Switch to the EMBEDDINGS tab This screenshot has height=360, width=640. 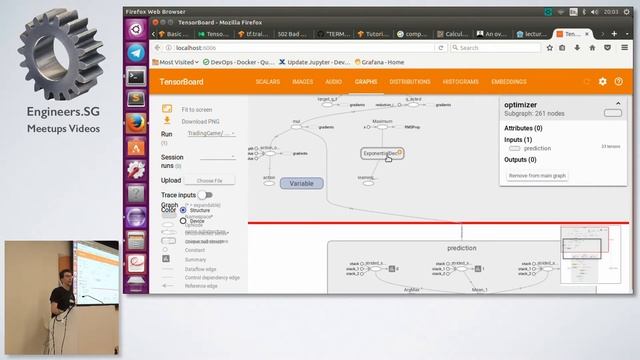tap(509, 82)
